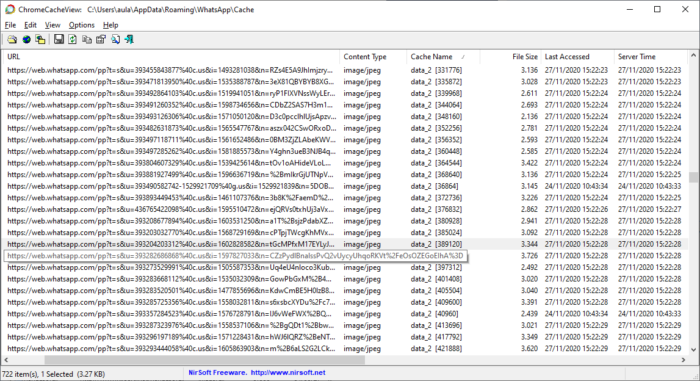Select the row with cache name data_2 [40960]
The image size is (700, 381).
[345, 314]
